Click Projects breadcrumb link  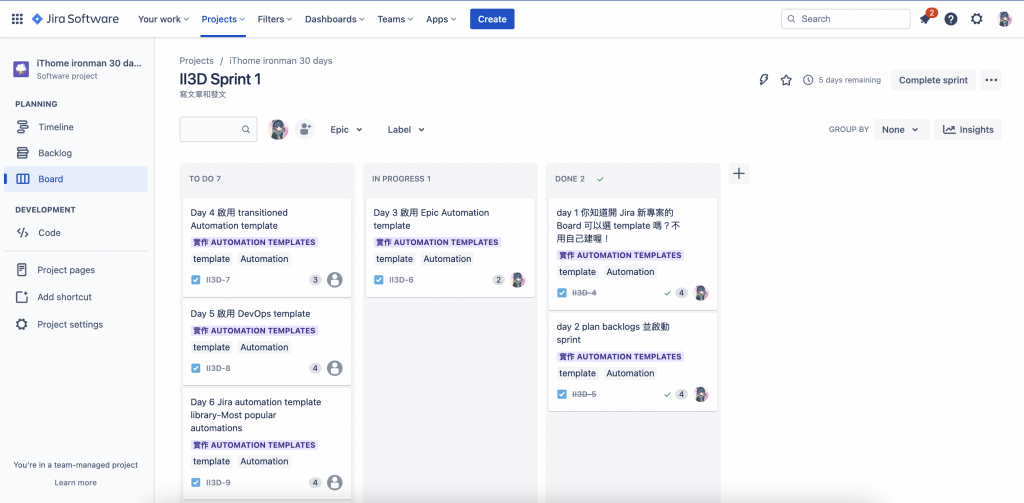point(197,61)
